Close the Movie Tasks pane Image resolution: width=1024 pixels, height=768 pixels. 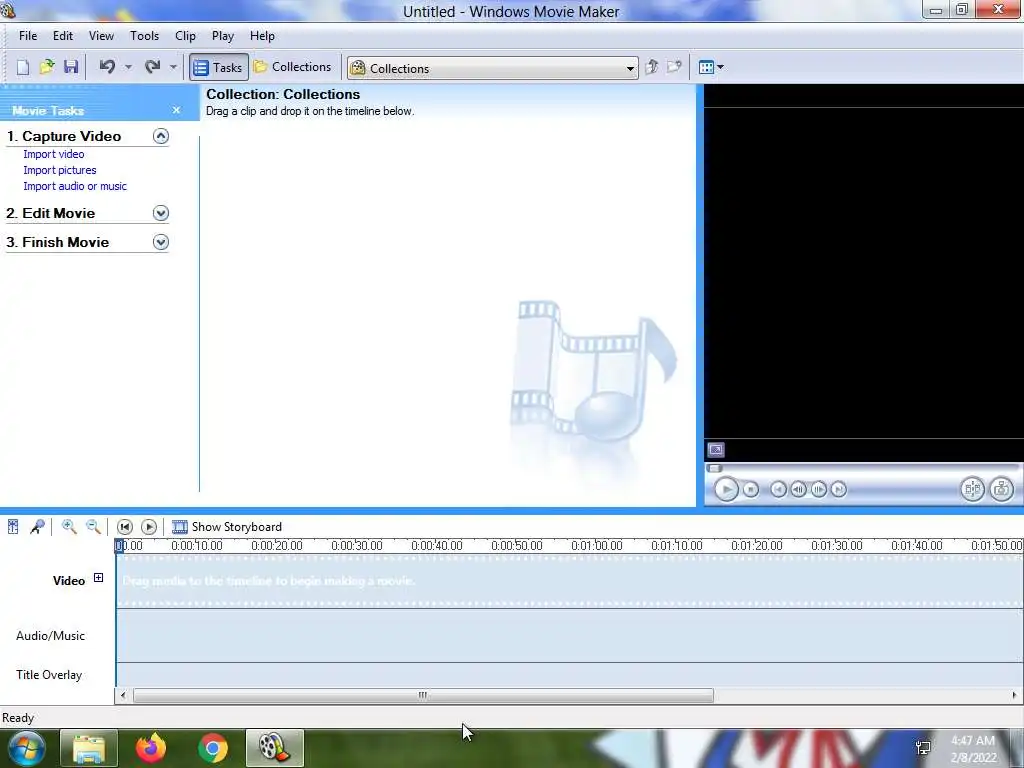coord(176,110)
